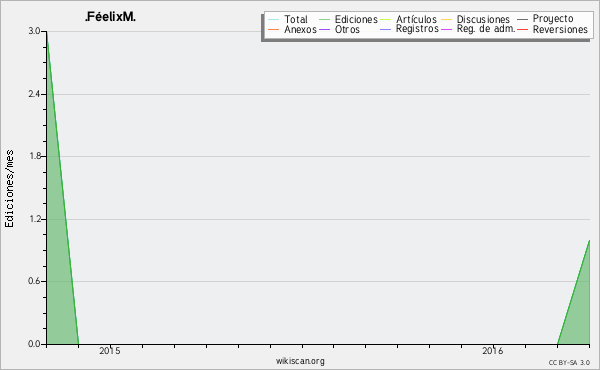The height and width of the screenshot is (370, 600).
Task: Click the 0.6 y-axis value
Action: (34, 281)
